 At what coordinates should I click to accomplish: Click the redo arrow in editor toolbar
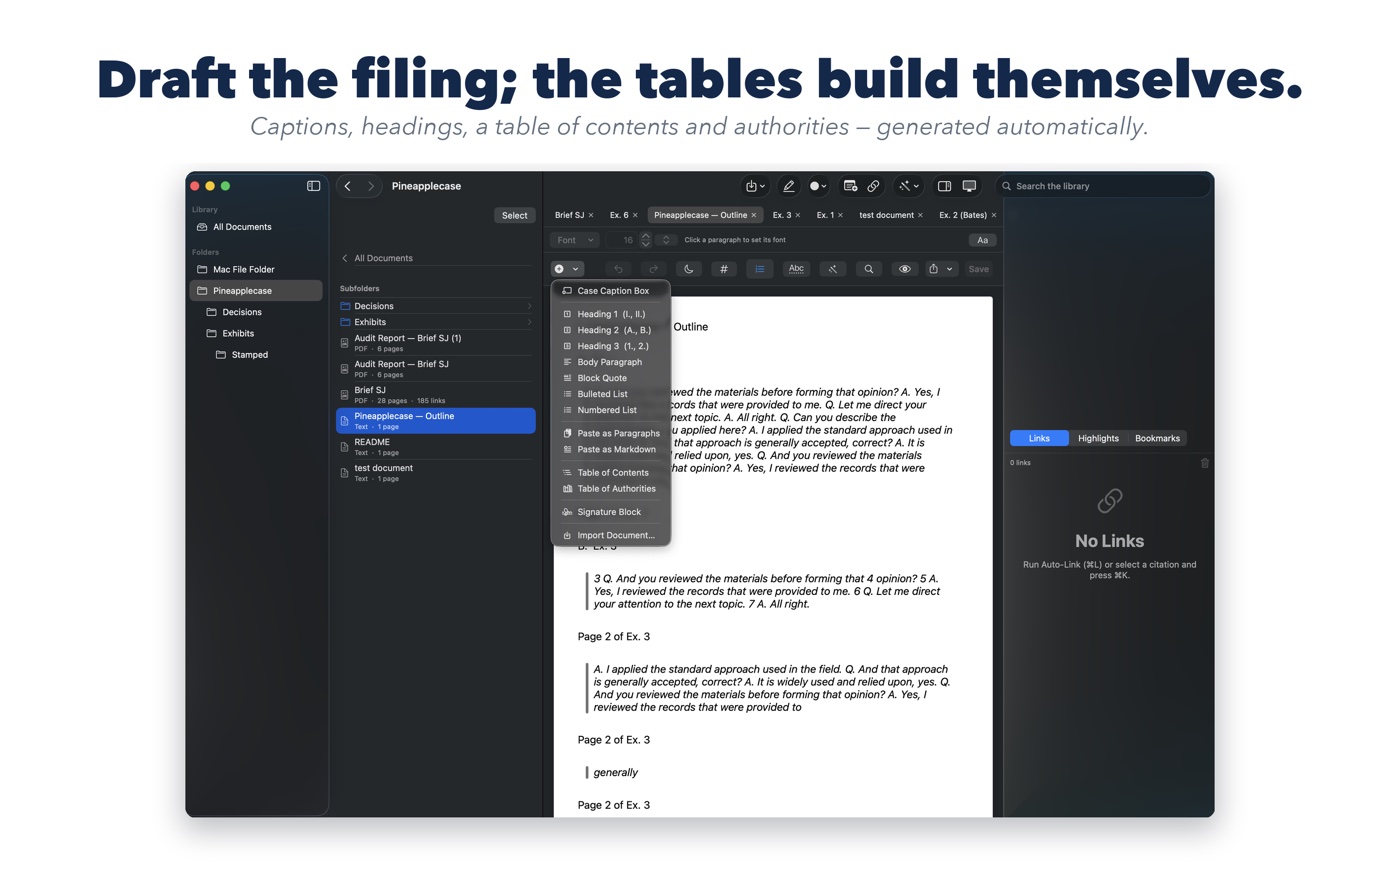pos(654,269)
